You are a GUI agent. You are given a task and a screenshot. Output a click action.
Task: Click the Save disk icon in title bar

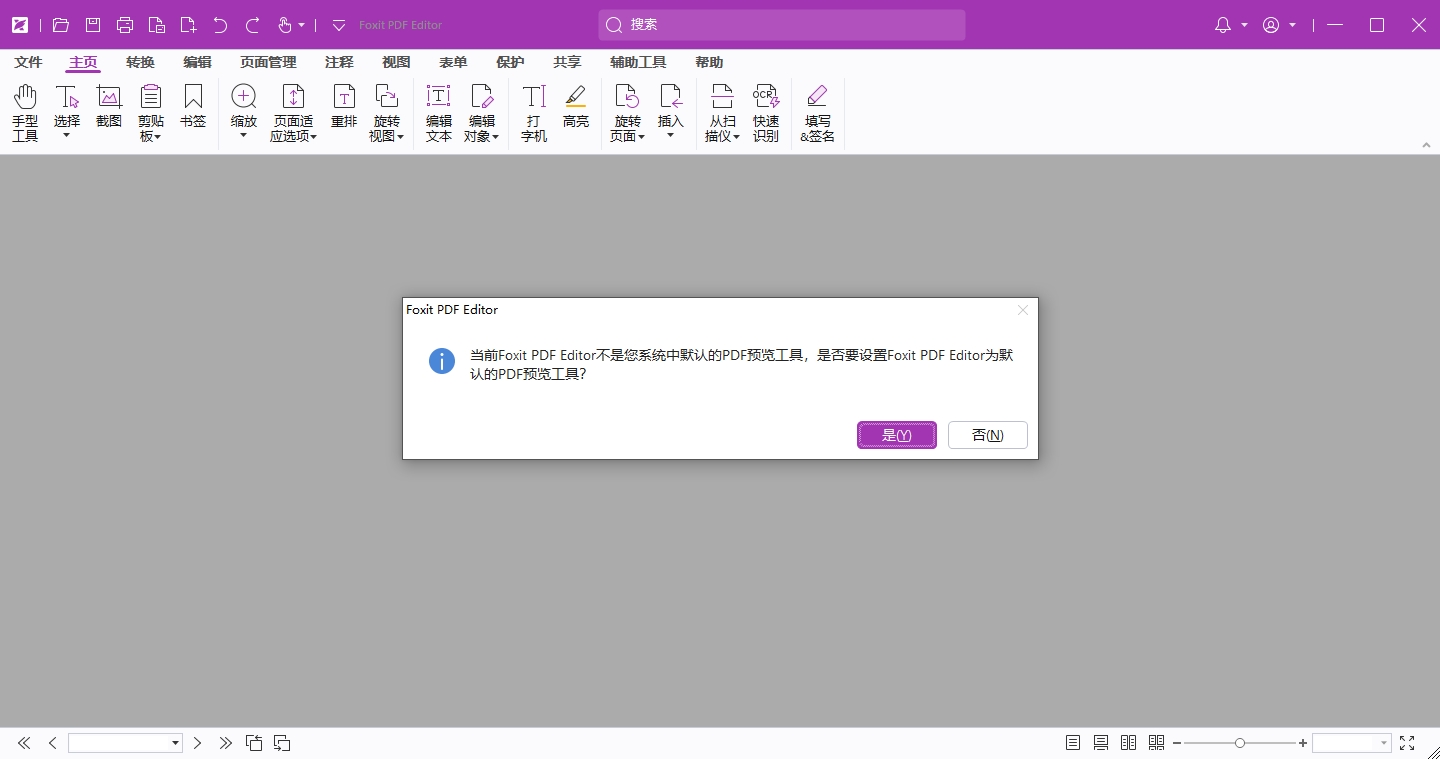(x=93, y=25)
